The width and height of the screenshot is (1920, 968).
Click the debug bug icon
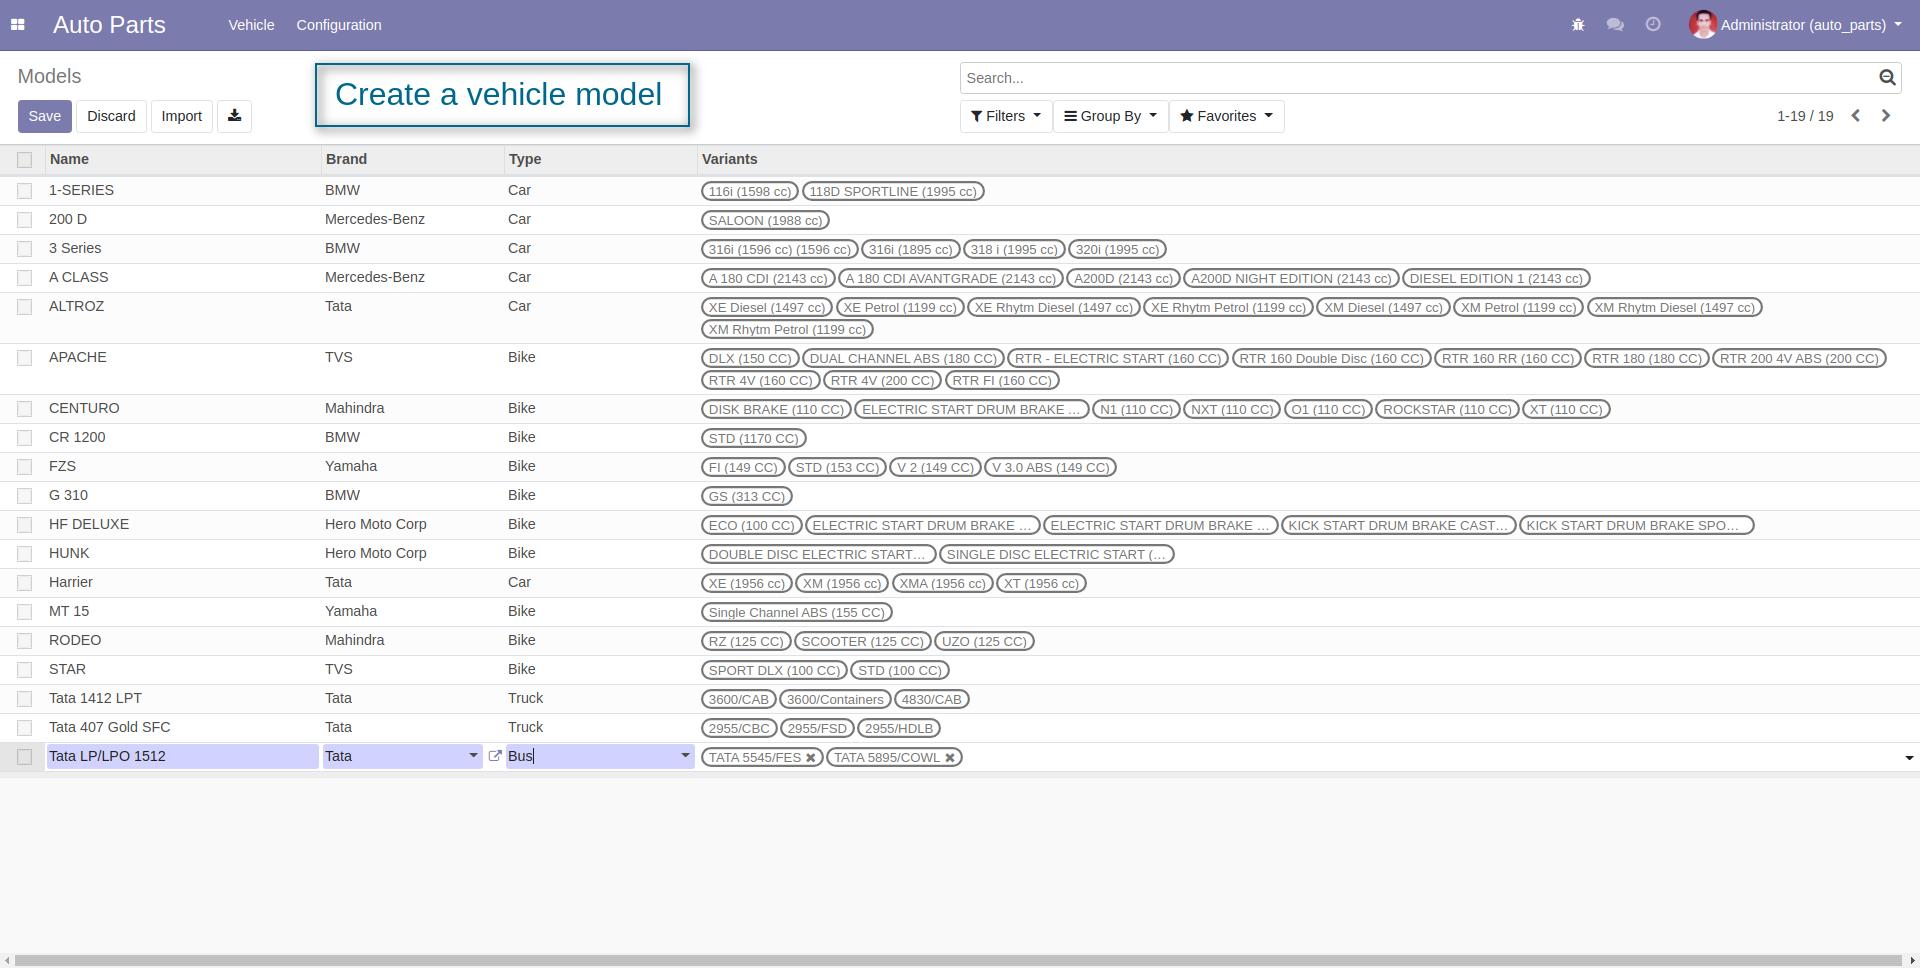(x=1578, y=25)
